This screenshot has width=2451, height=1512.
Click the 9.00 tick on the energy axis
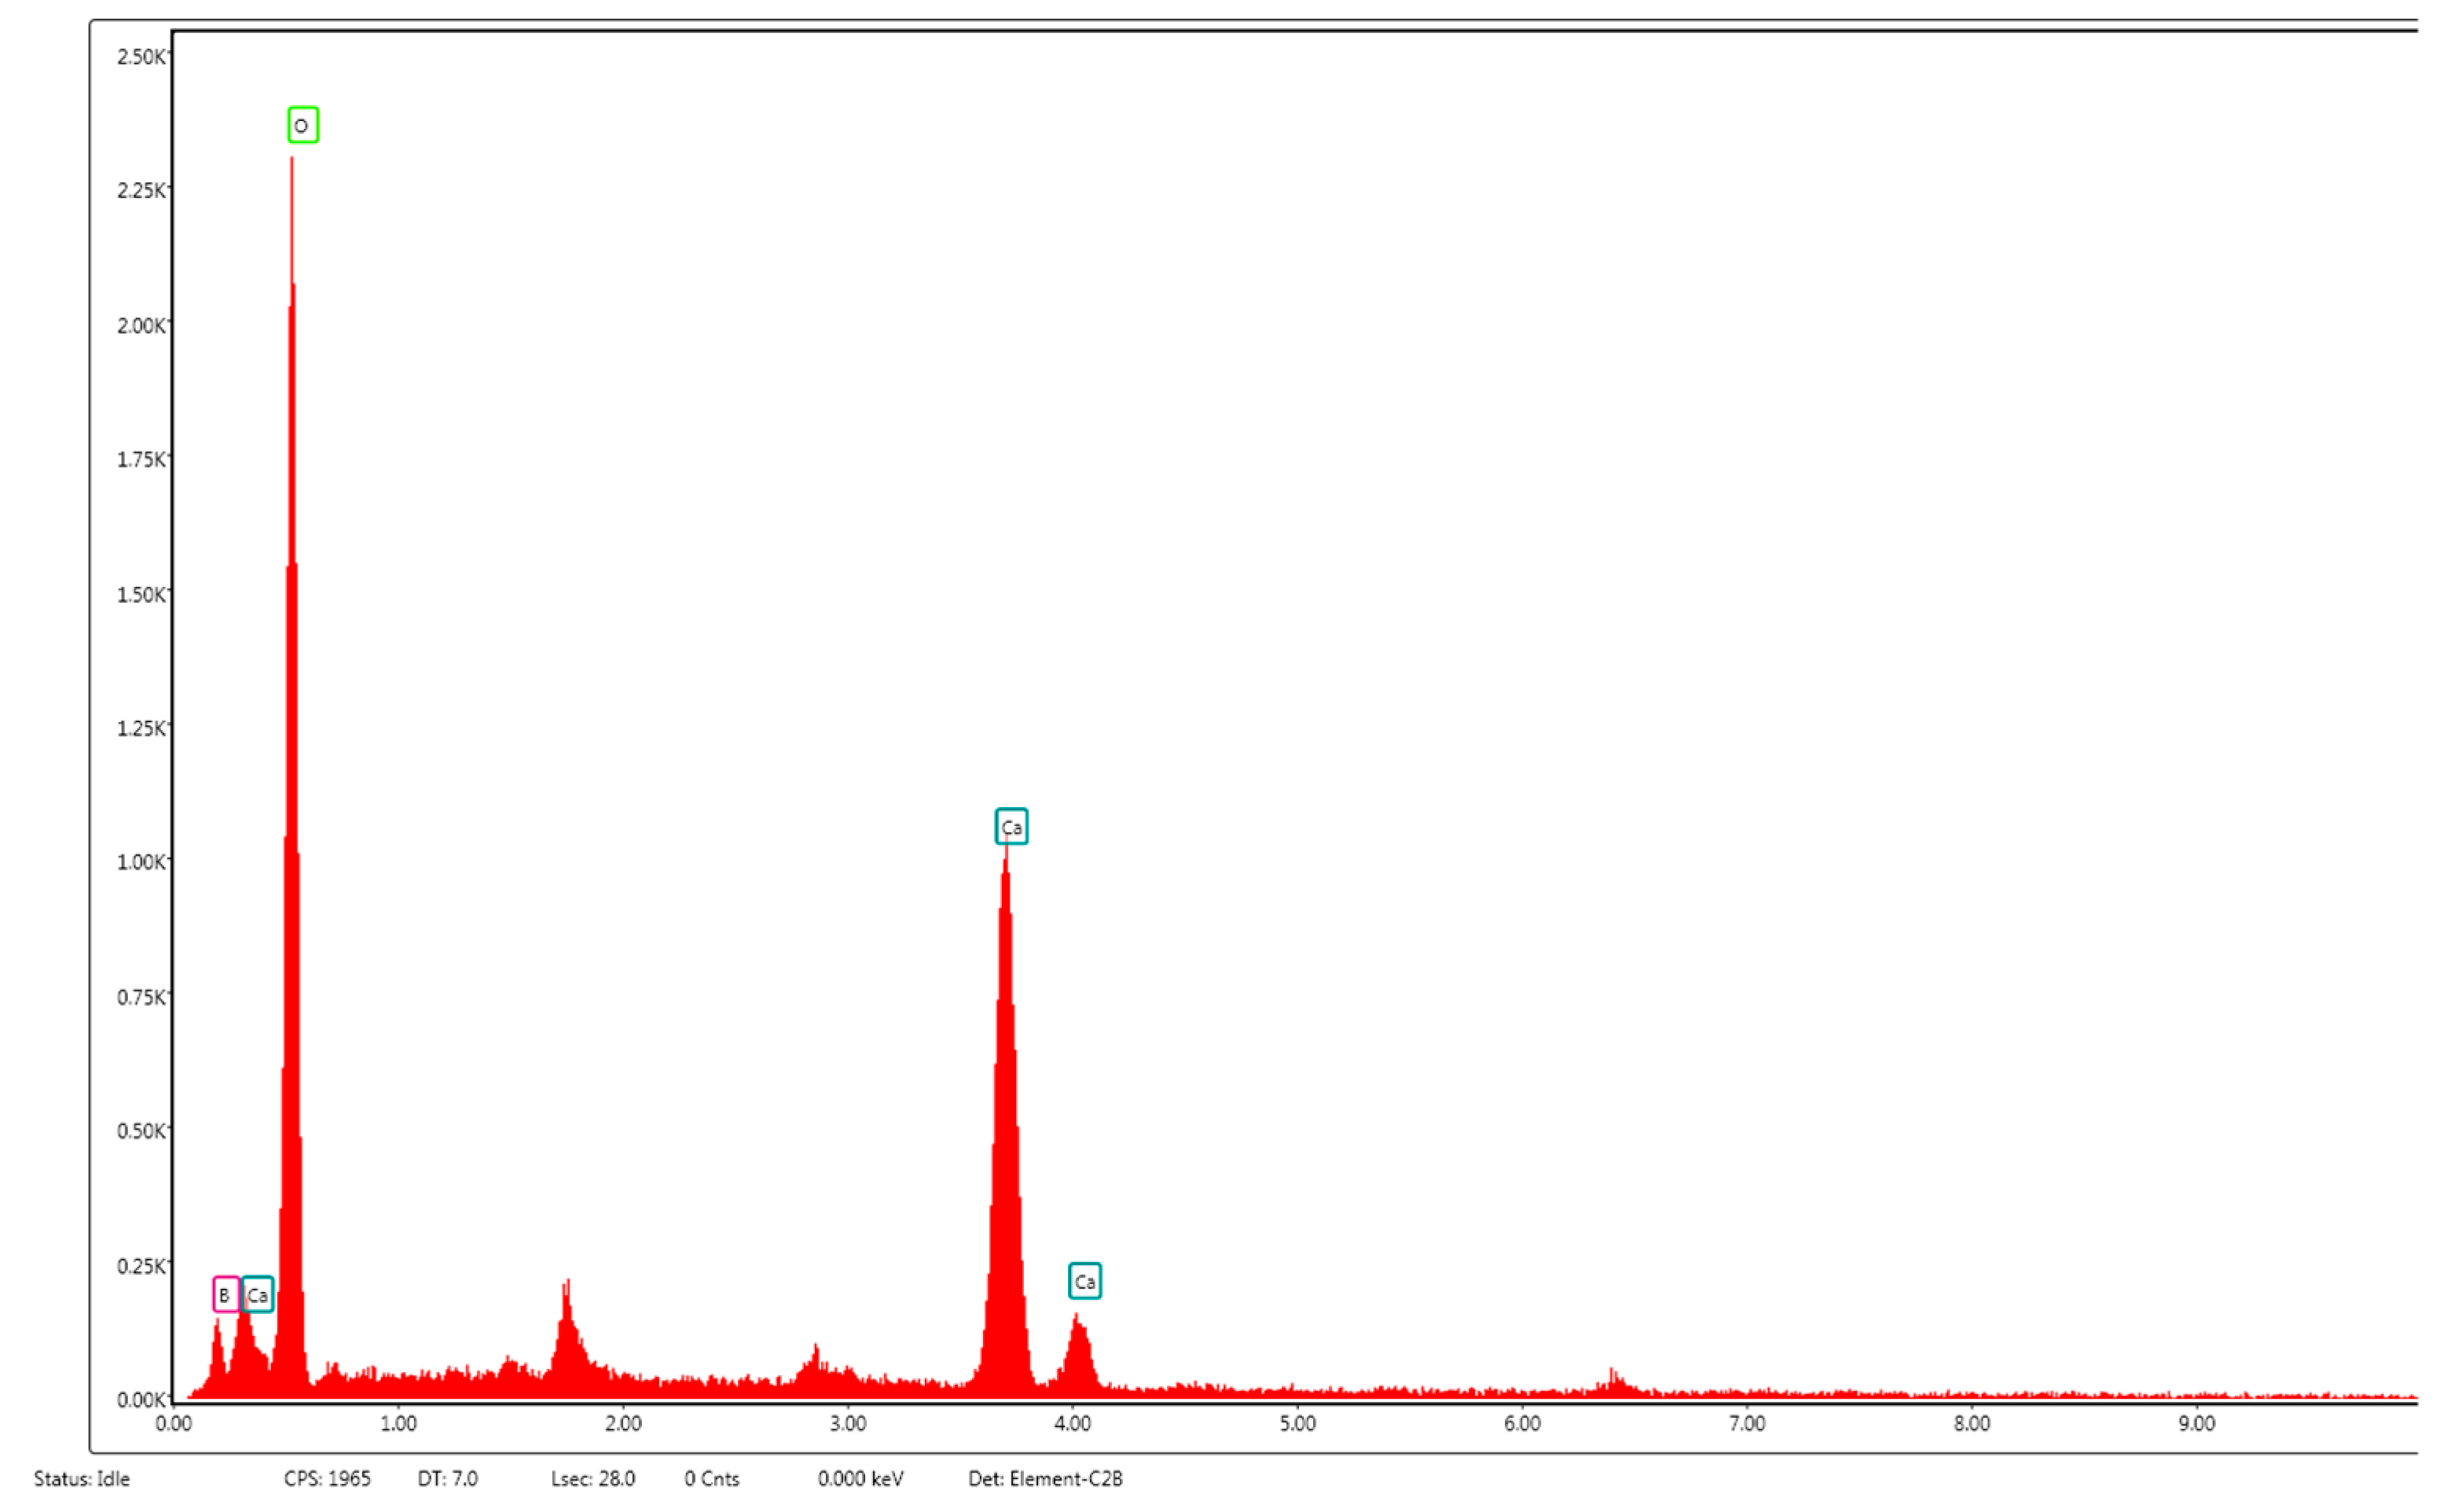click(x=2196, y=1423)
